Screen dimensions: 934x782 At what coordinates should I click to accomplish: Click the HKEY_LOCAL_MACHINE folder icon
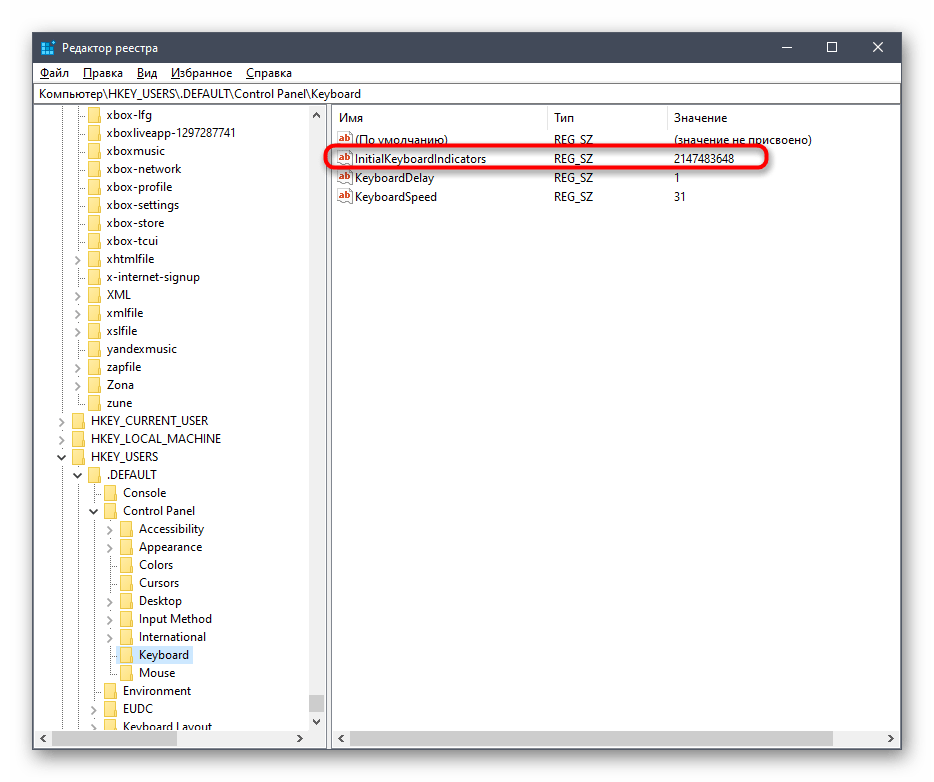click(78, 439)
